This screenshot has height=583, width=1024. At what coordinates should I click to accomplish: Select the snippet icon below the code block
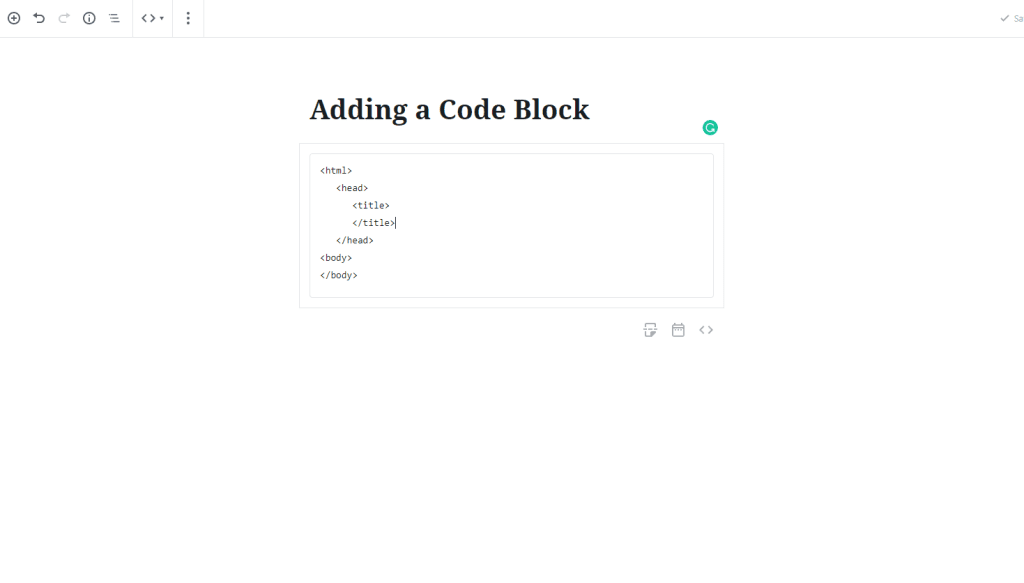(650, 329)
